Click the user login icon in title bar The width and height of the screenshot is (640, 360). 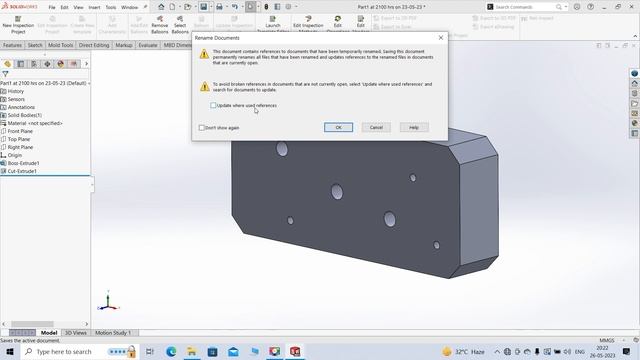point(577,7)
